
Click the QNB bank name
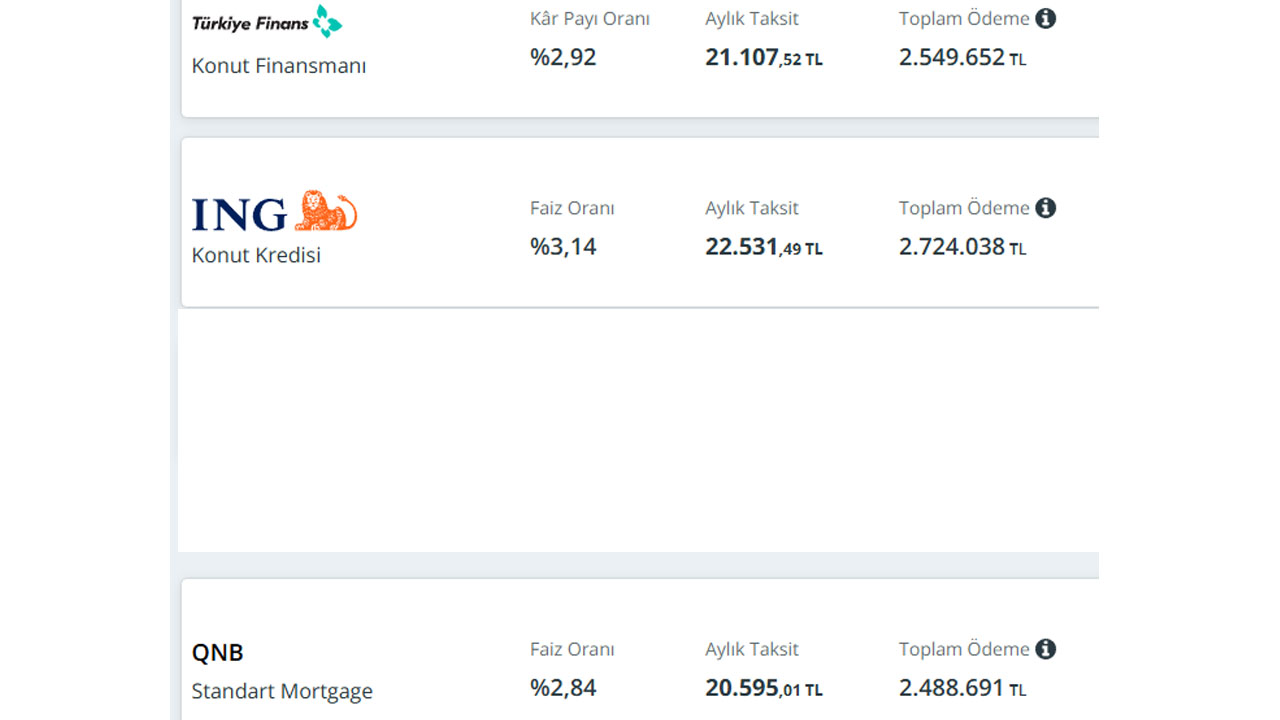coord(218,652)
